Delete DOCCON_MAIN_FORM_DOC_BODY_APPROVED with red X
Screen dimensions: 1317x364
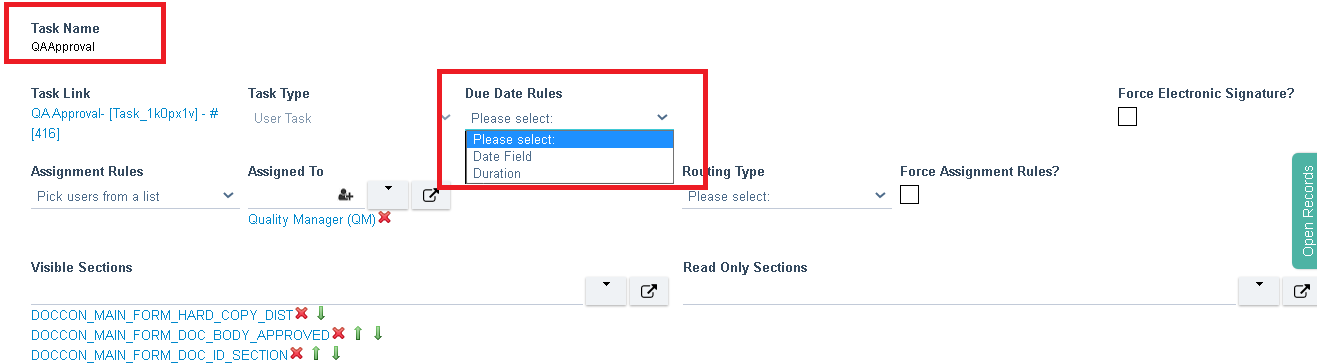338,334
